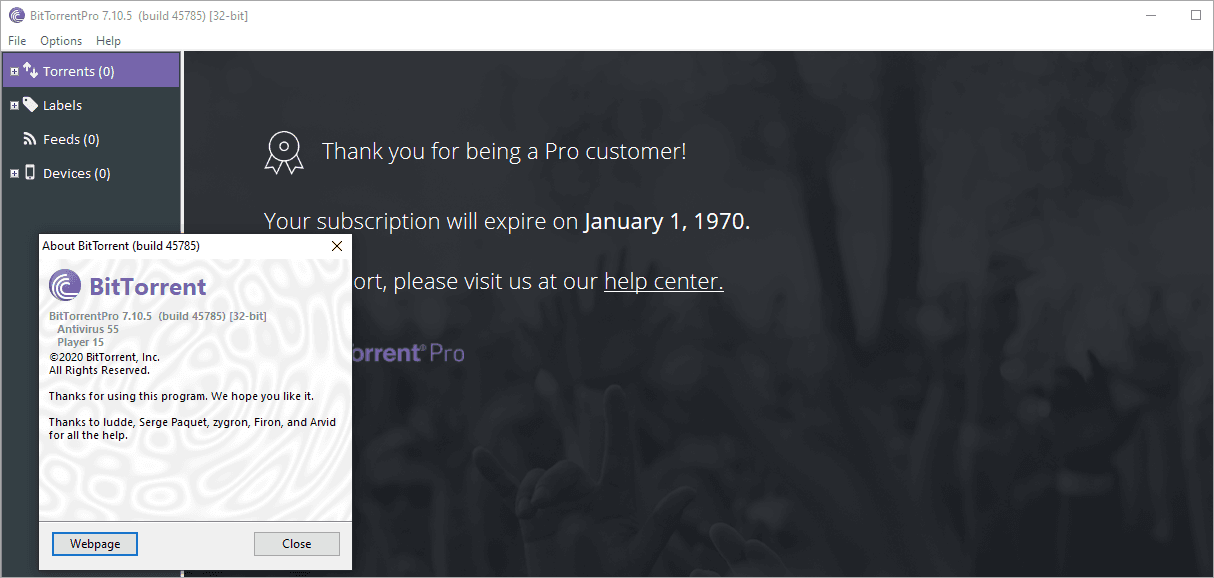Follow the help center link
Screen dimensions: 1214x578
click(x=662, y=281)
